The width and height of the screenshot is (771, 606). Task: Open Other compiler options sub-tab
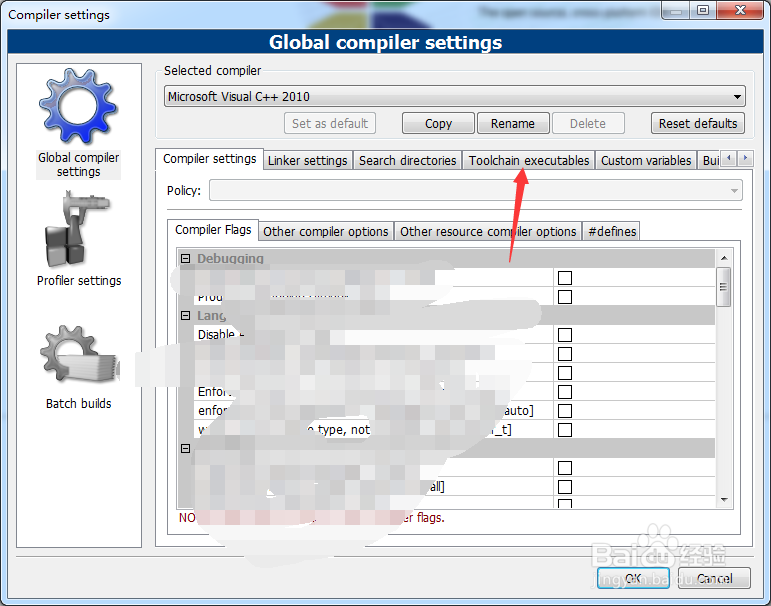pos(326,232)
